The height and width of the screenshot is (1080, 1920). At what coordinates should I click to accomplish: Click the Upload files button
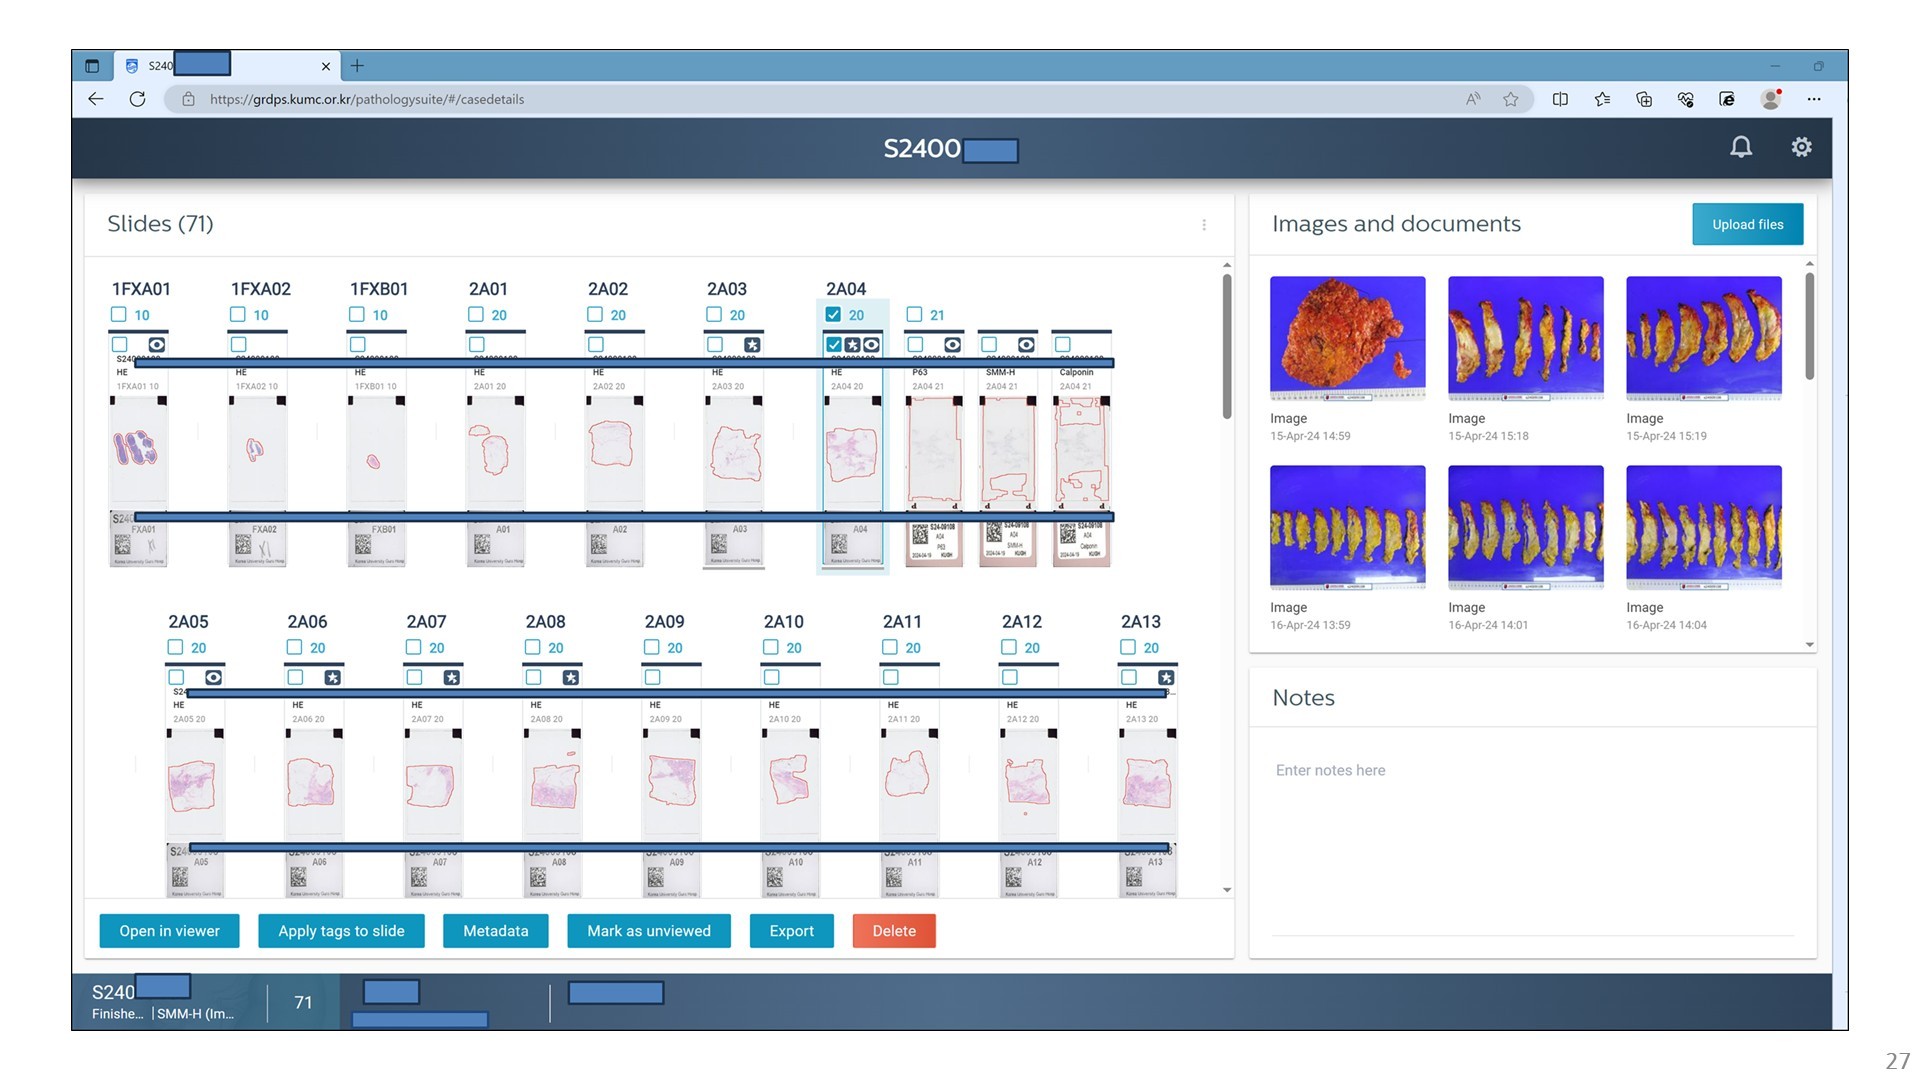coord(1747,224)
